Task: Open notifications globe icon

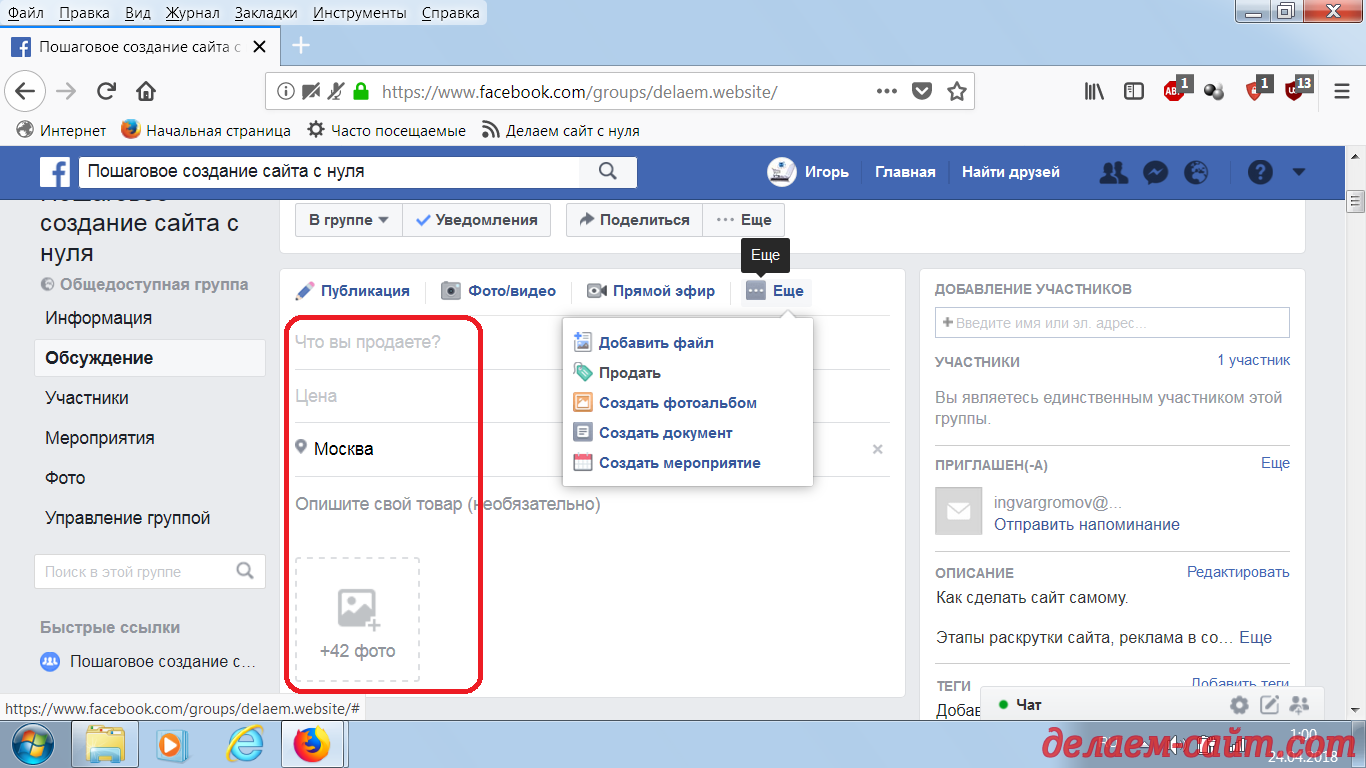Action: tap(1196, 172)
